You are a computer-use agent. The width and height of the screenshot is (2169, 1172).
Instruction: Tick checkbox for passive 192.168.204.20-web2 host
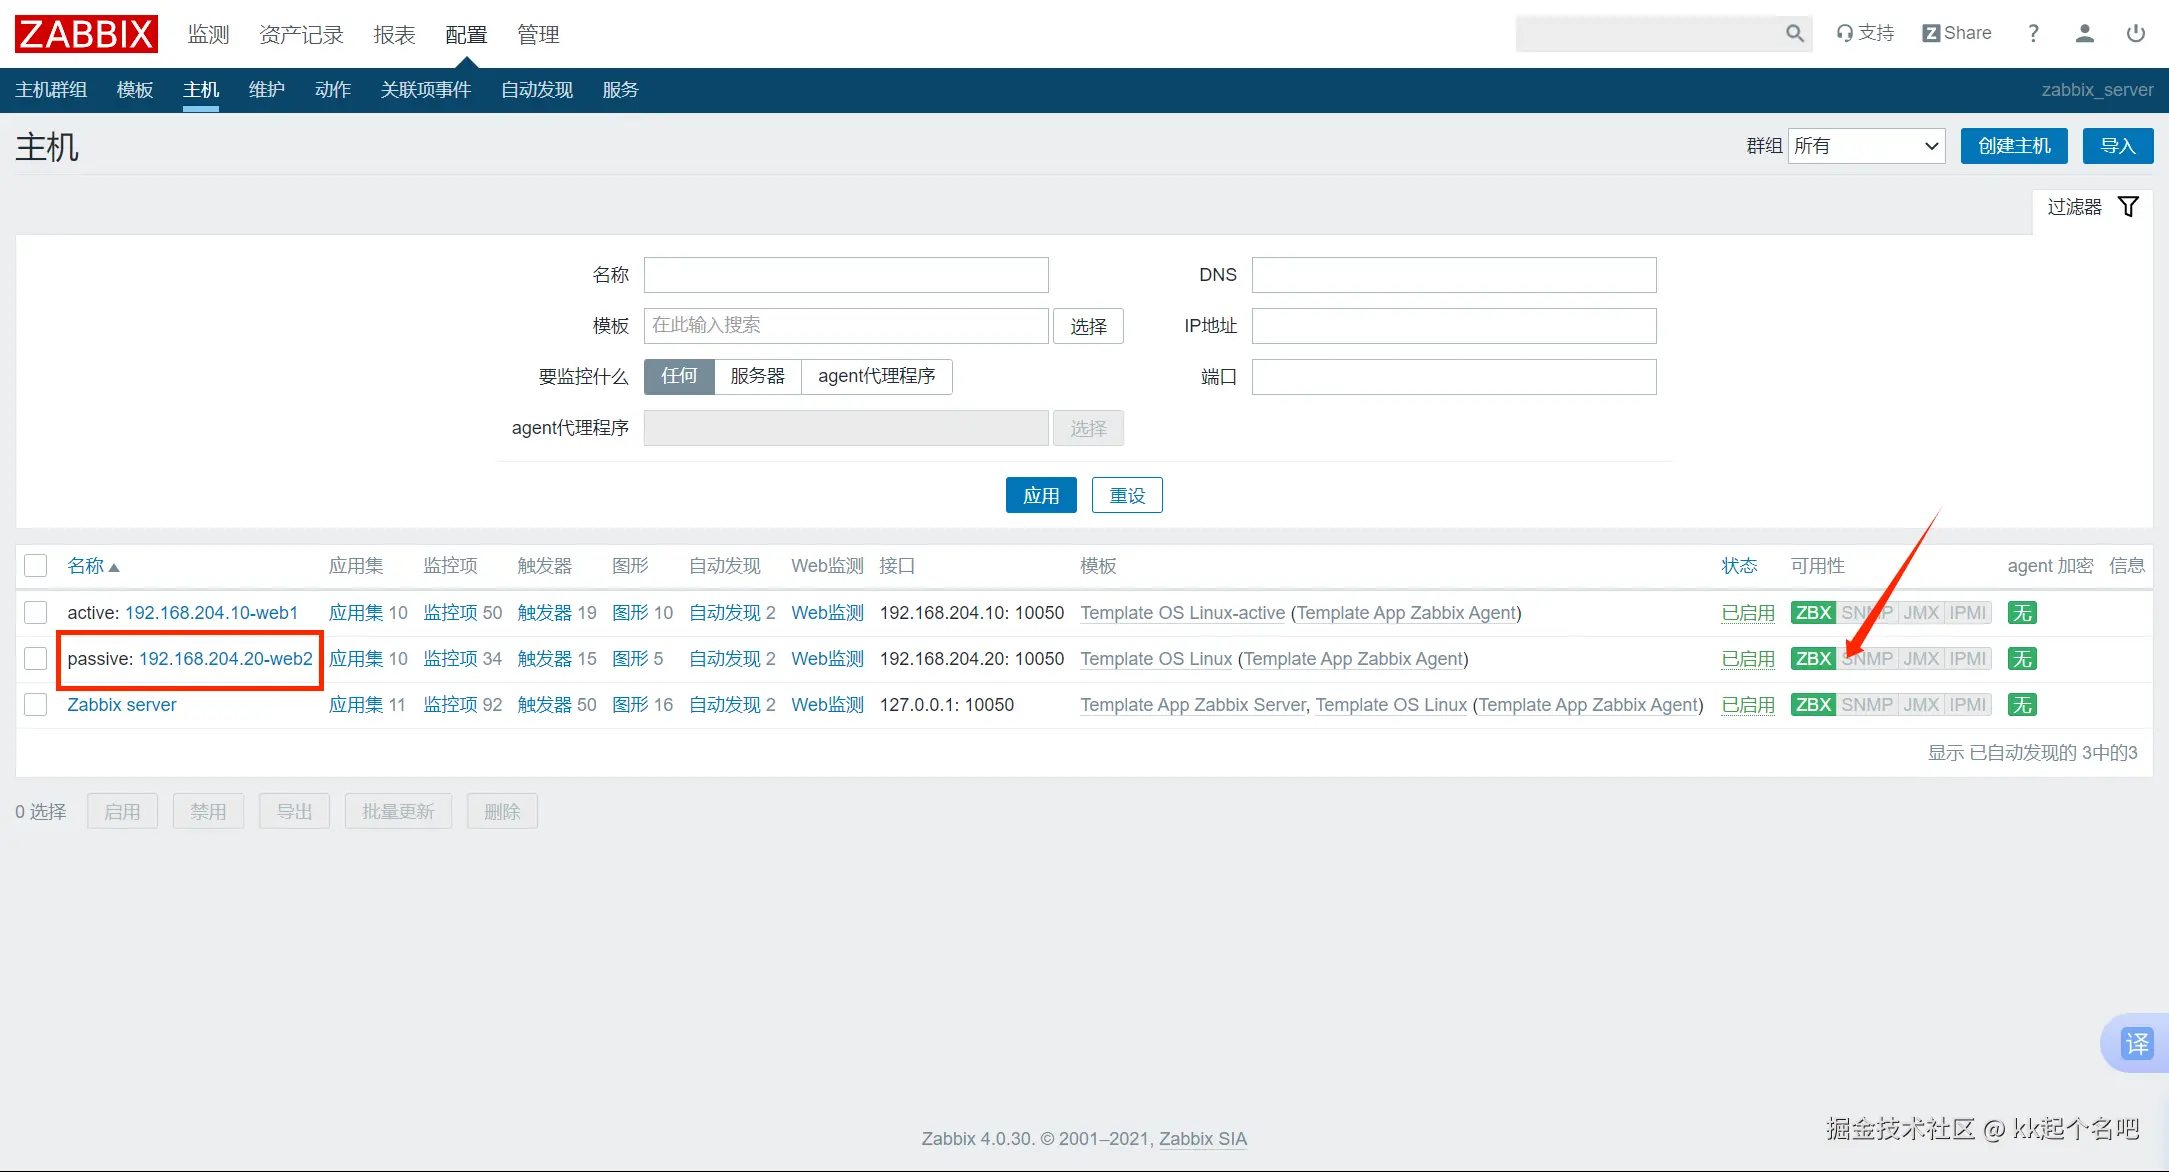click(36, 659)
